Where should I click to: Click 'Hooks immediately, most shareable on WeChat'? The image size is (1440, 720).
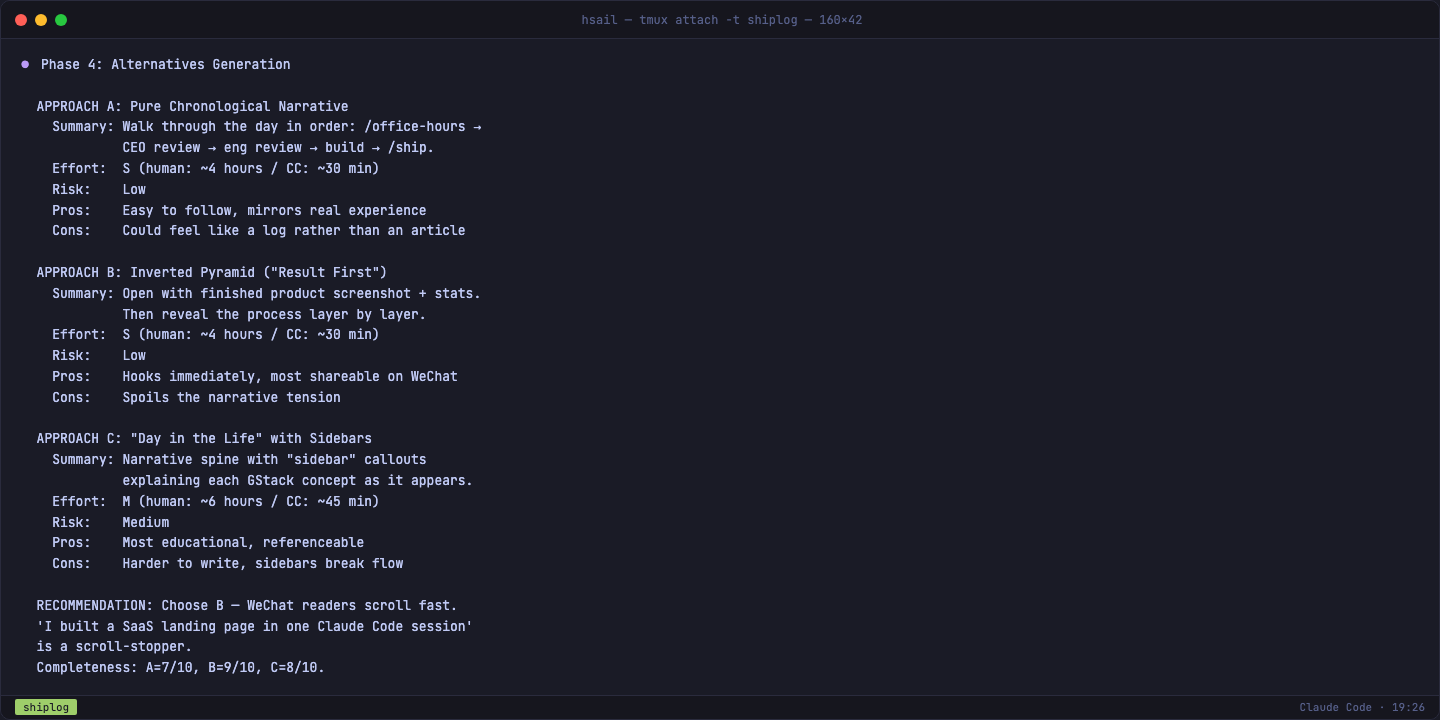(x=290, y=376)
